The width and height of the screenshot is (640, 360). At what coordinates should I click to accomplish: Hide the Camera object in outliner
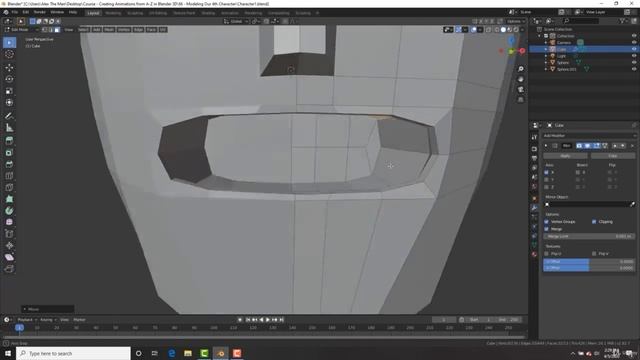[x=634, y=42]
